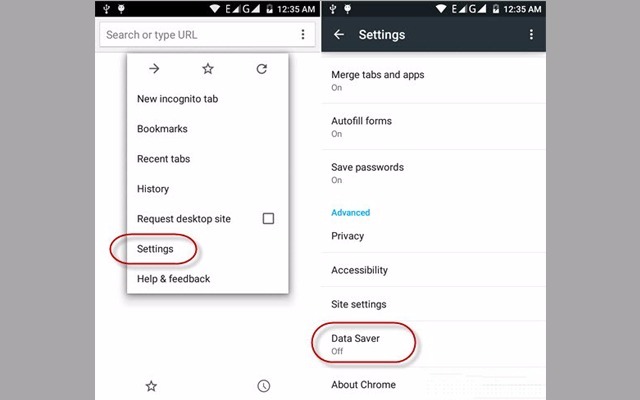Bookmark page with star icon in menu
The image size is (640, 400).
tap(208, 69)
